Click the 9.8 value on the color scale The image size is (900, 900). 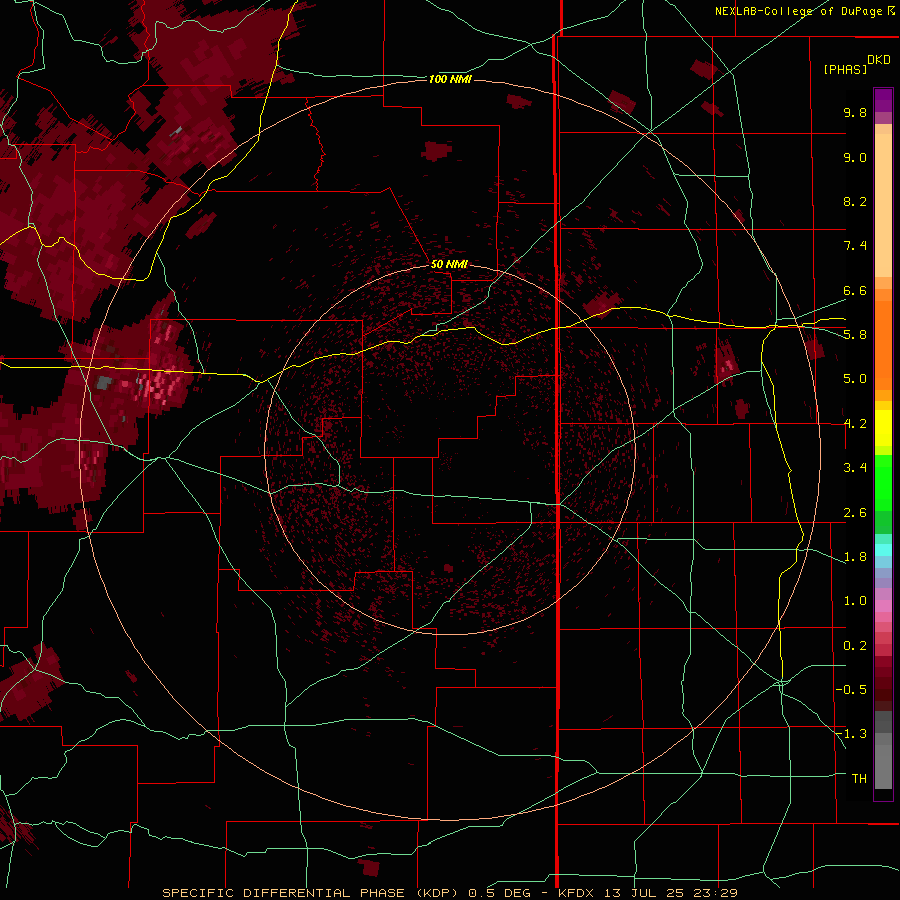click(855, 112)
